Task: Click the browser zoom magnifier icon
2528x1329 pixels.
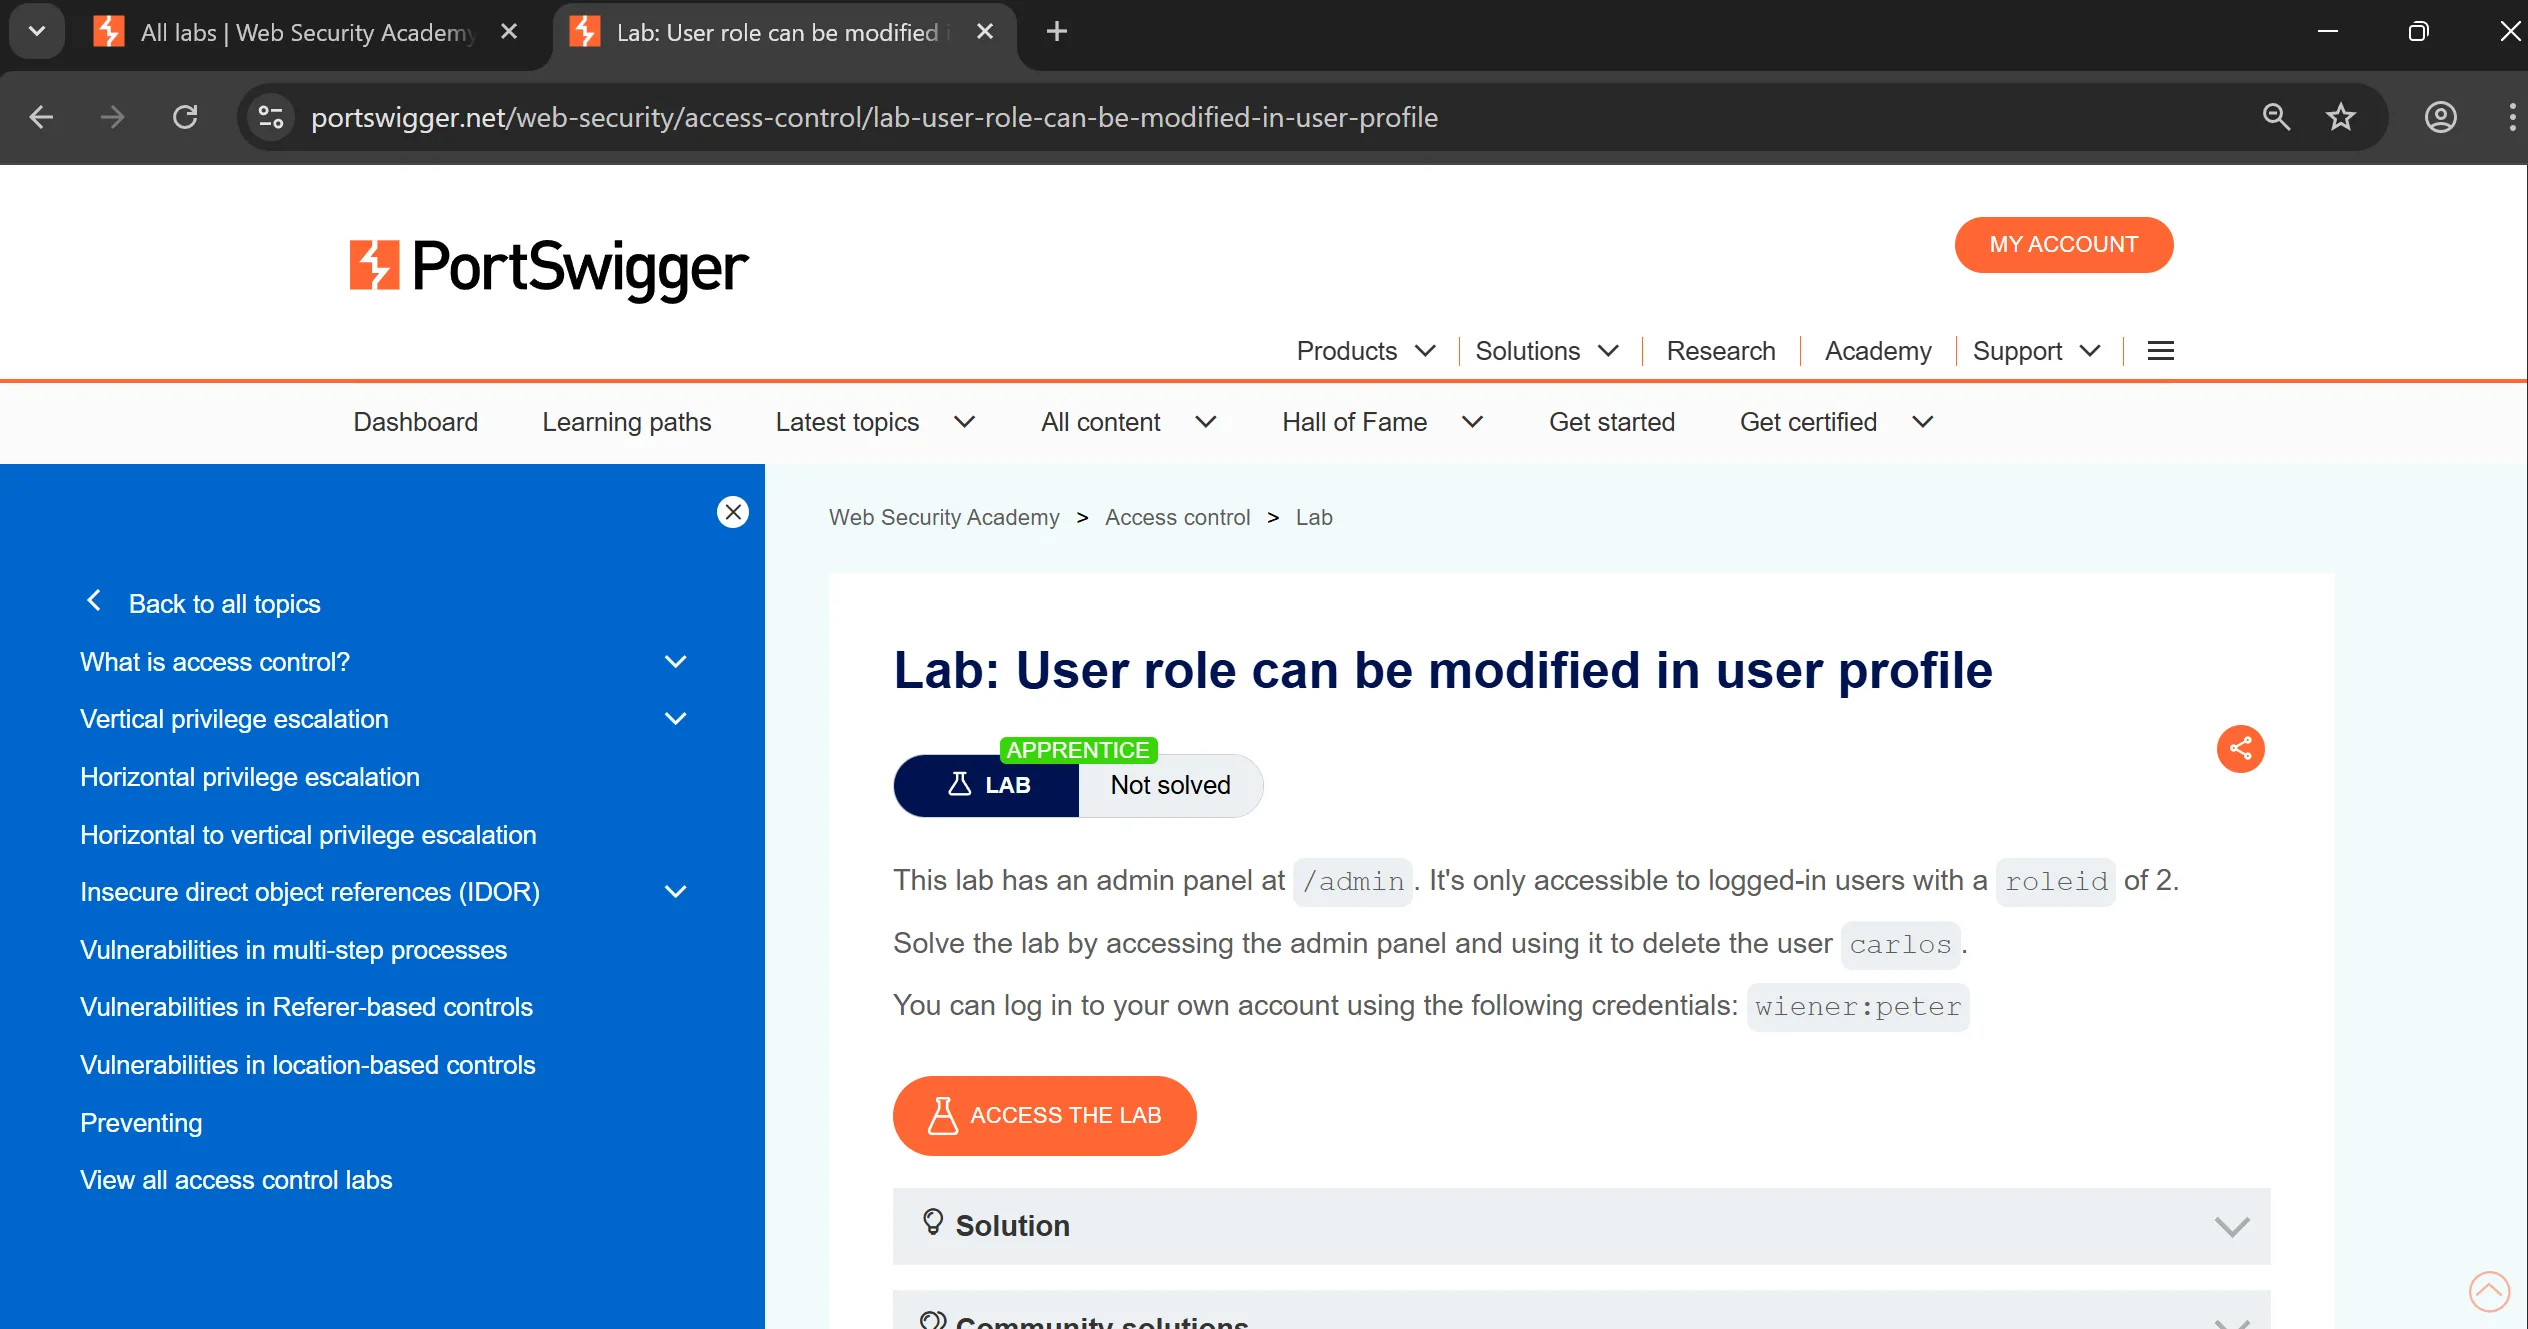Action: 2275,117
